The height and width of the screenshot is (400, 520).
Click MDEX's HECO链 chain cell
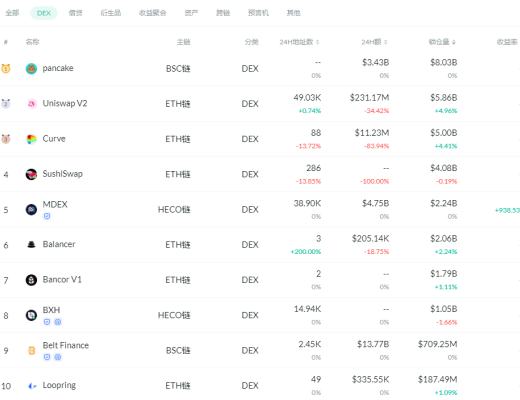coord(174,210)
